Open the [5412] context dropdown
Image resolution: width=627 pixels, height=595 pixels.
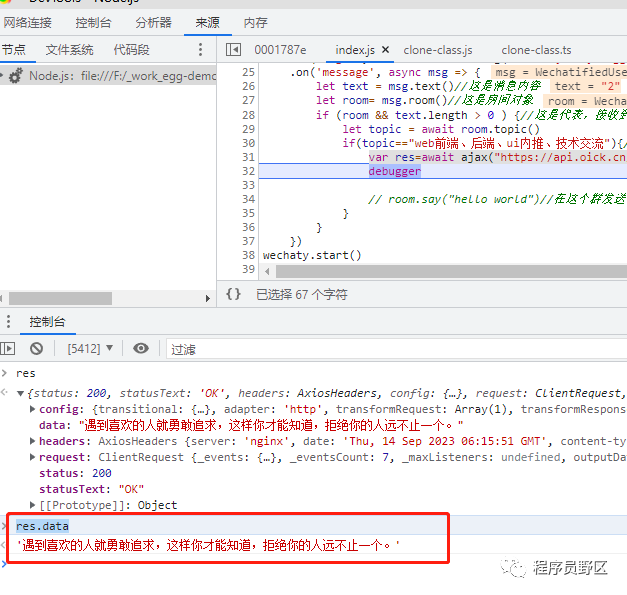90,349
